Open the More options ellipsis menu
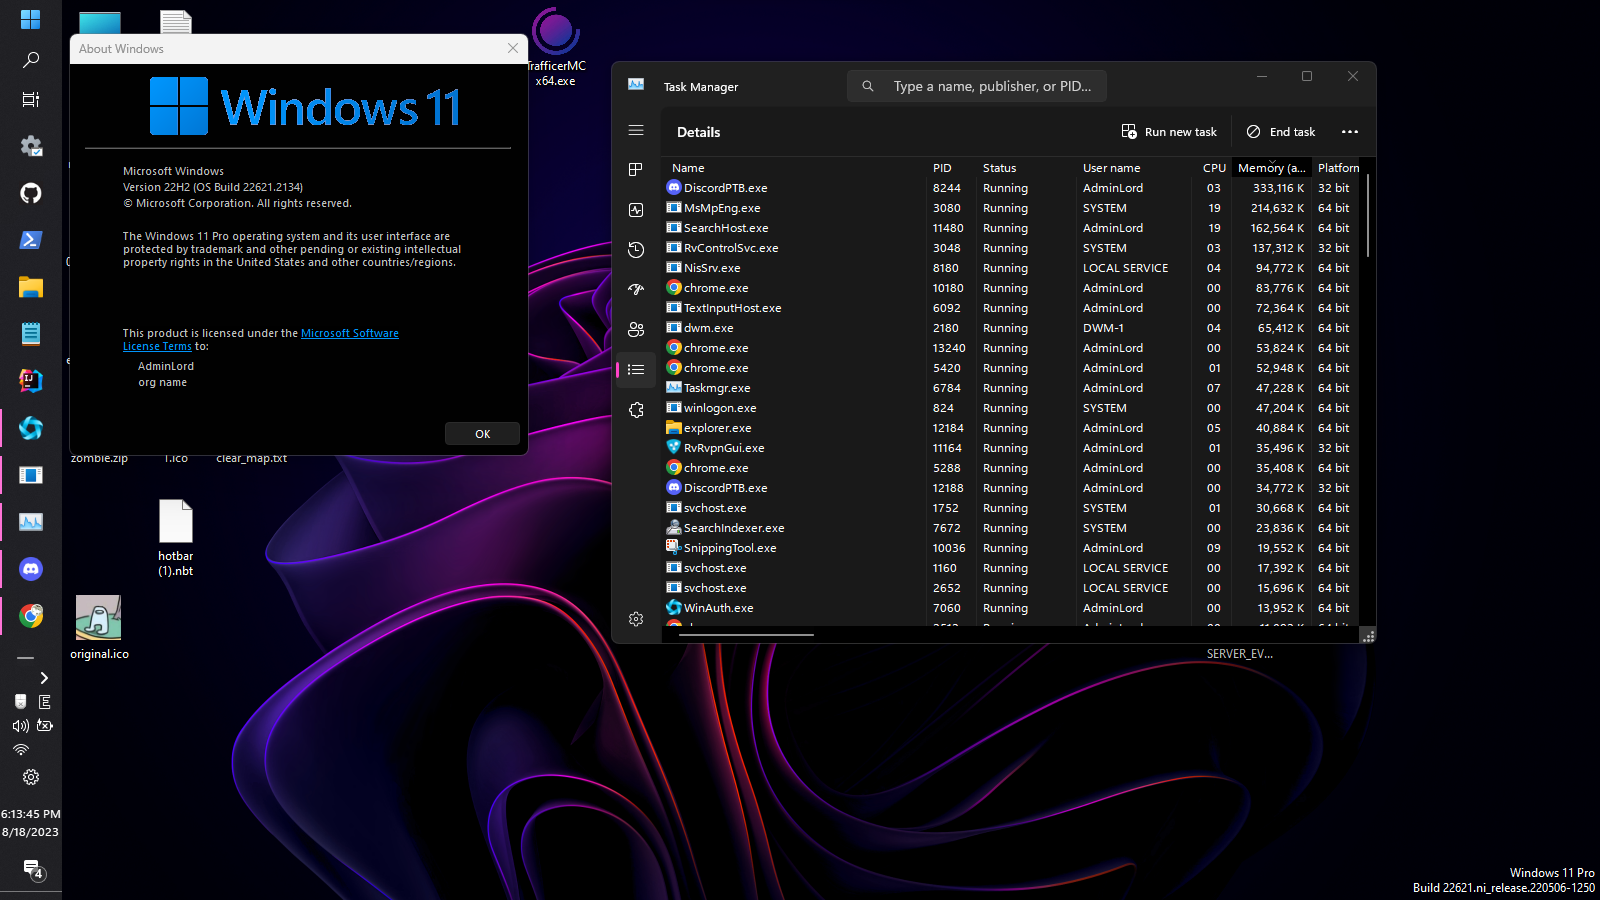Screen dimensions: 1600x900 point(1350,131)
